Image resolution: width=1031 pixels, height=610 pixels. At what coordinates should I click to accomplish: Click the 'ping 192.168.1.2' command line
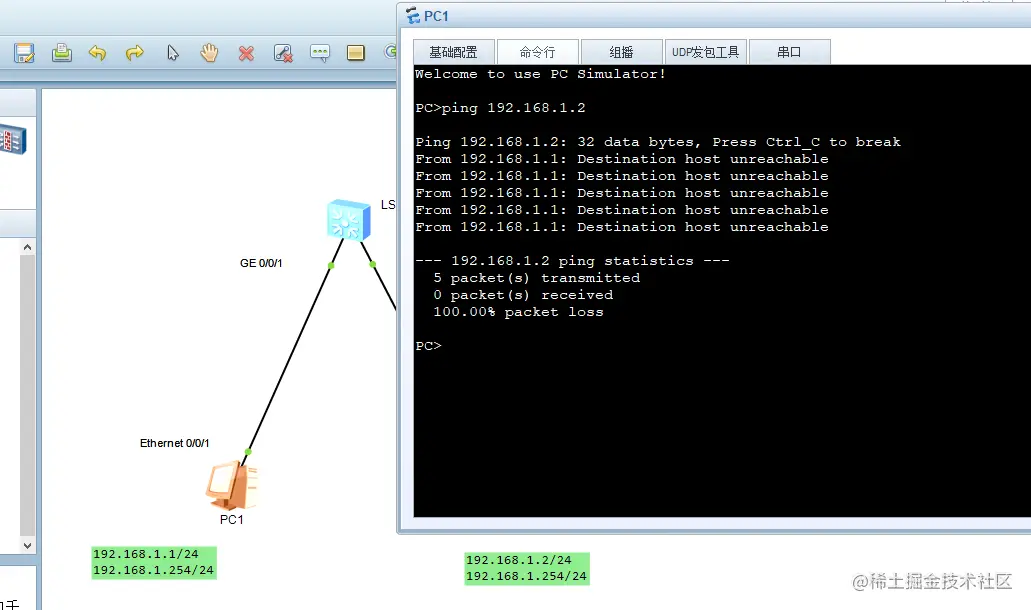500,108
